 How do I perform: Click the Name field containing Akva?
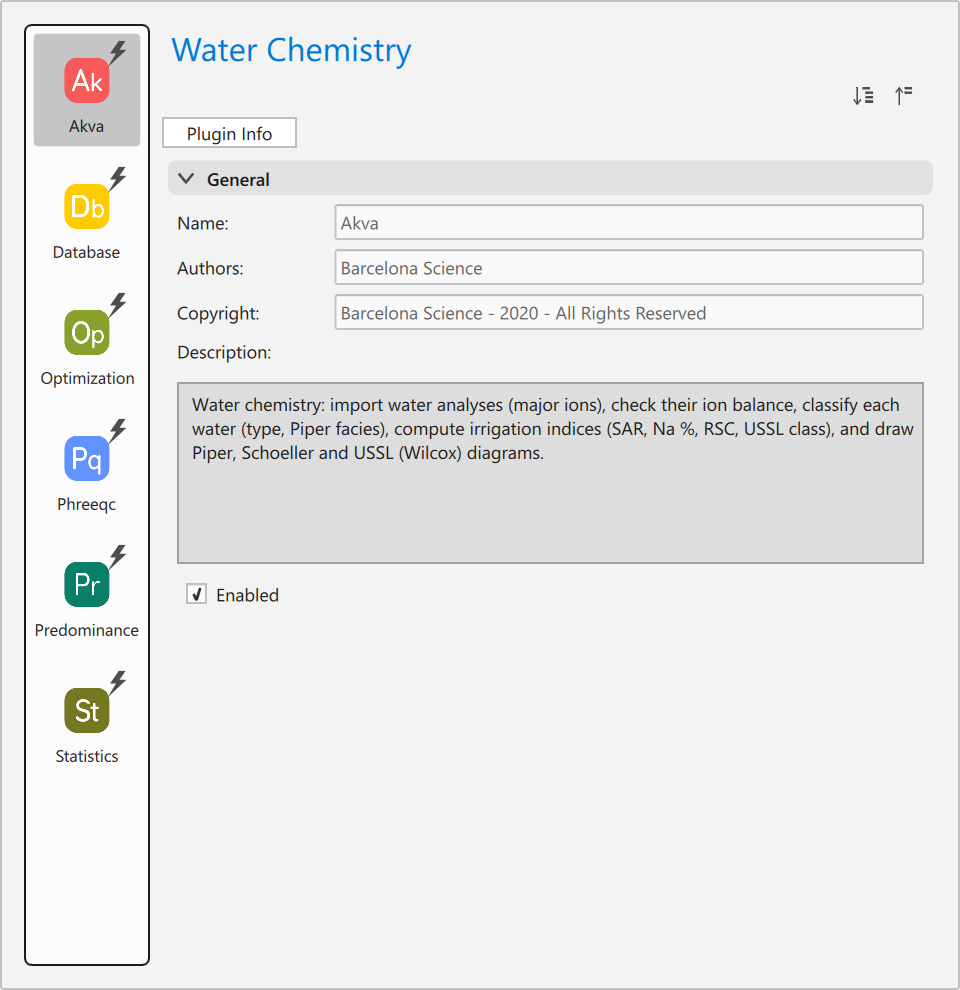coord(629,222)
